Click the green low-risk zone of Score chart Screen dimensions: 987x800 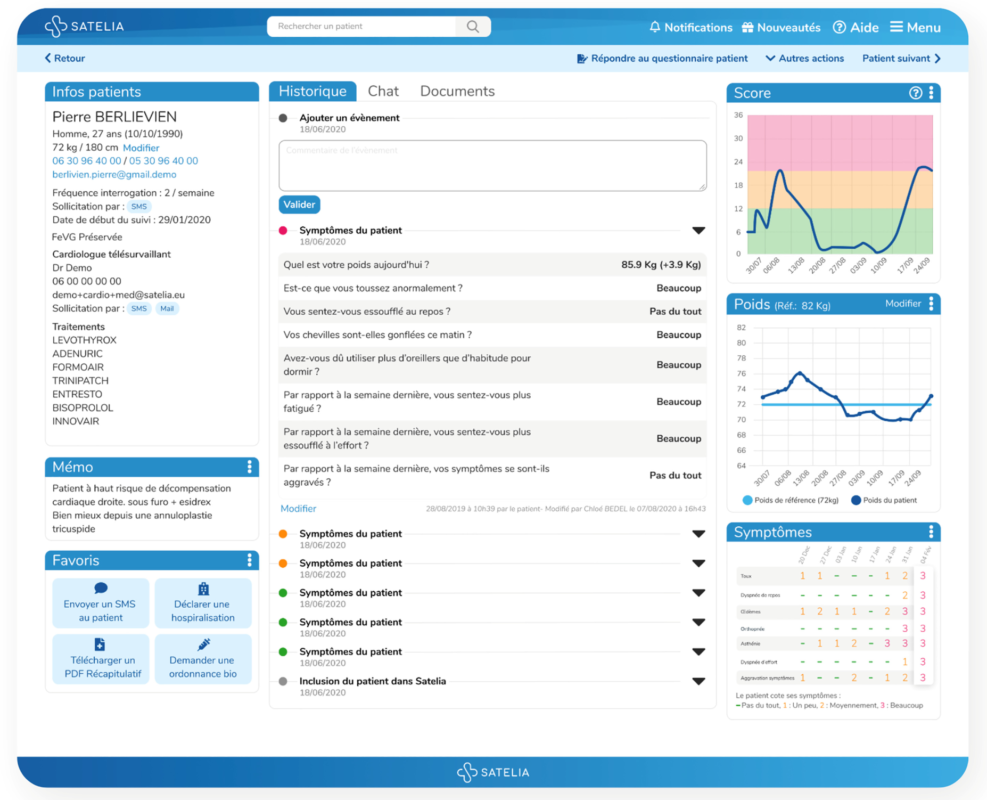click(840, 231)
